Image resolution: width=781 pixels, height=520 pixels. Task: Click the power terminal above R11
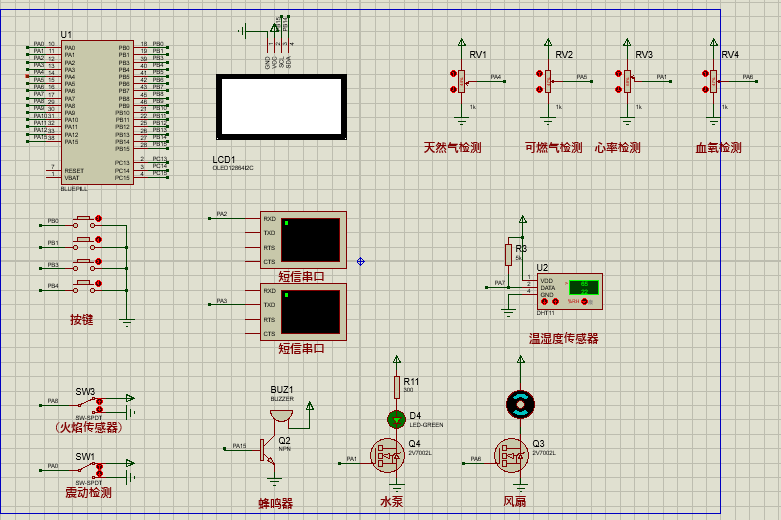pyautogui.click(x=397, y=360)
